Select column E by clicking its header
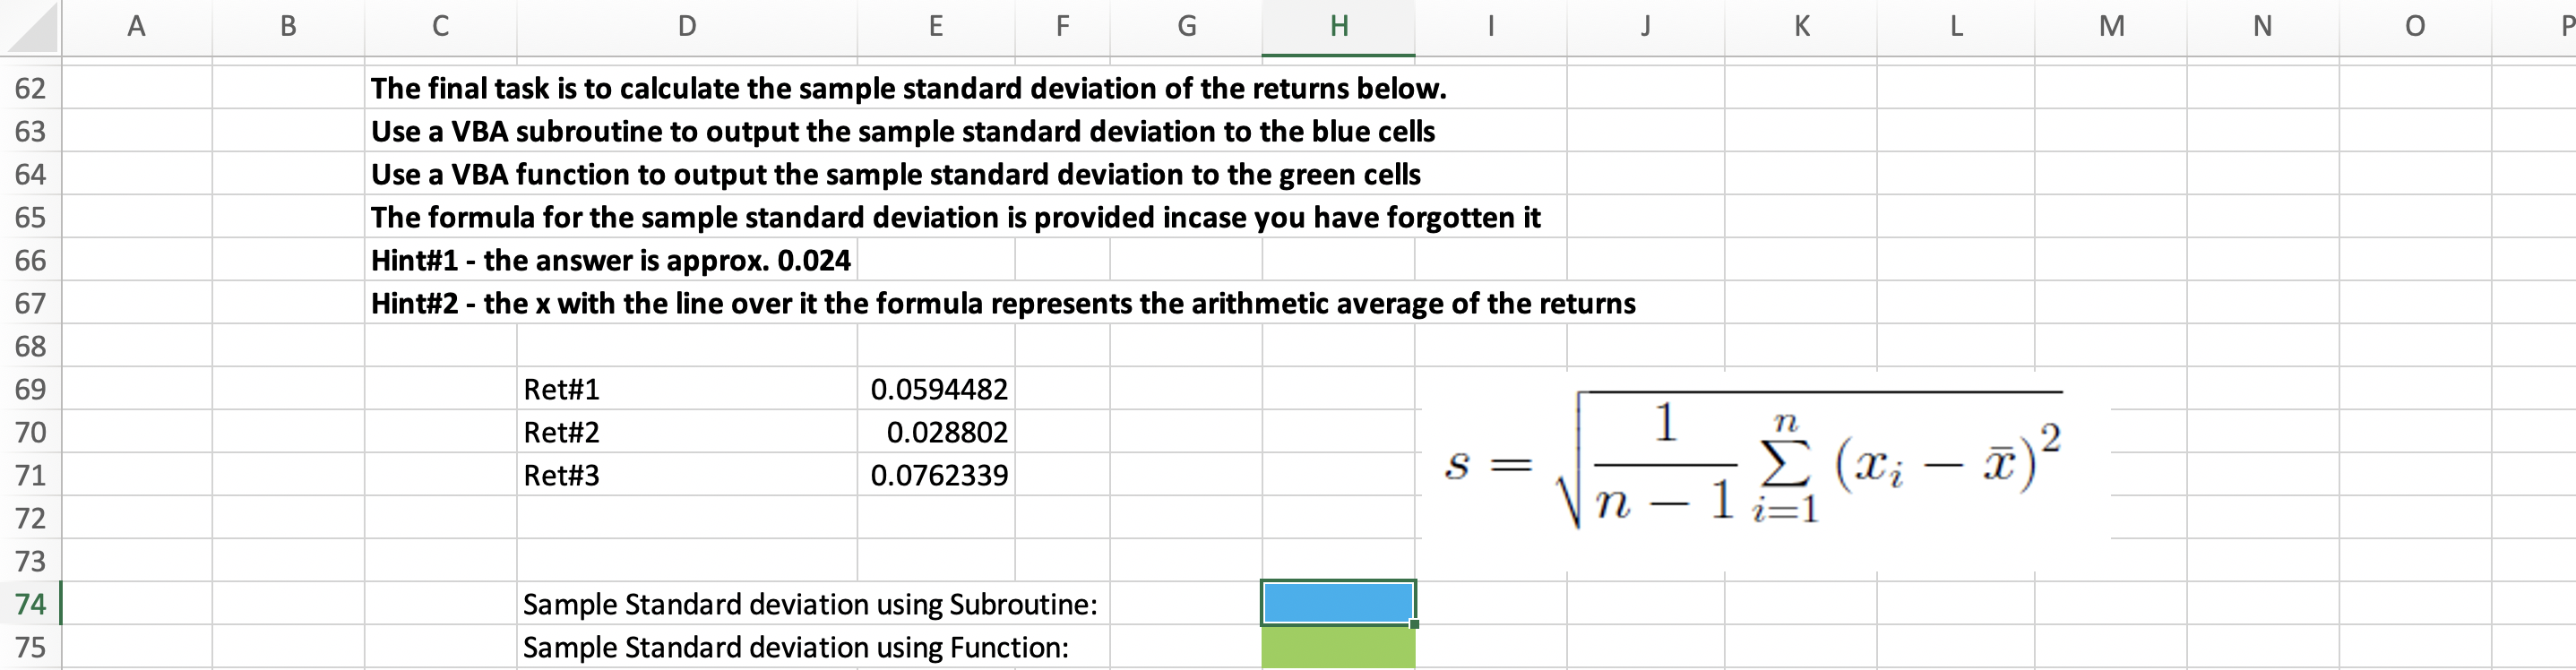 [935, 27]
